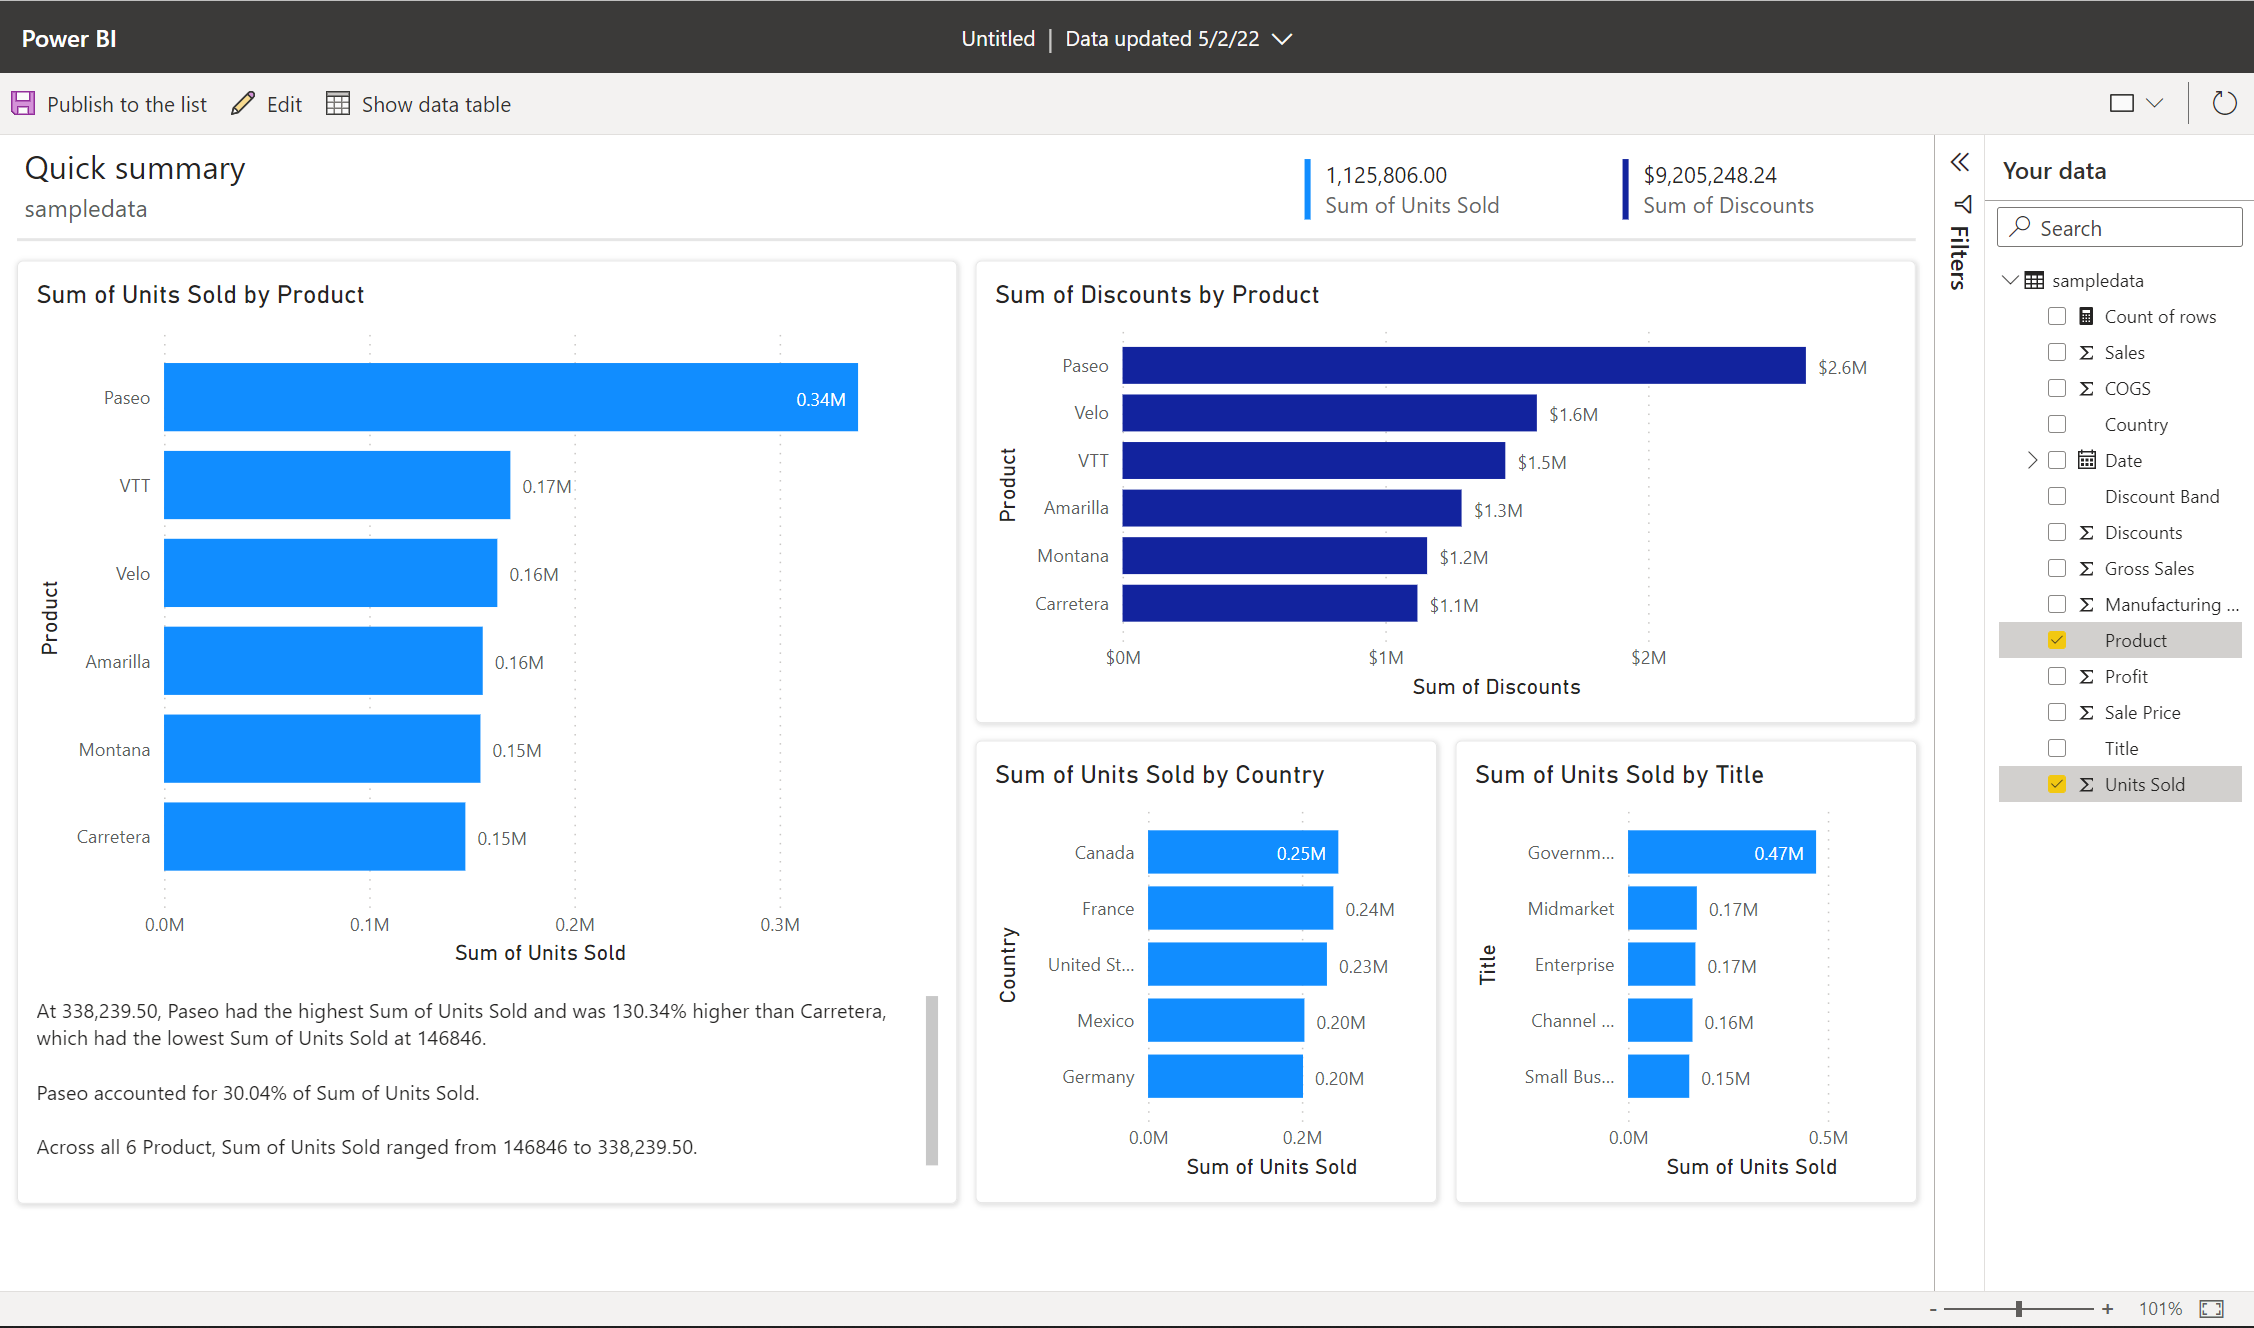Viewport: 2254px width, 1328px height.
Task: Click the Show data table icon
Action: pyautogui.click(x=337, y=103)
